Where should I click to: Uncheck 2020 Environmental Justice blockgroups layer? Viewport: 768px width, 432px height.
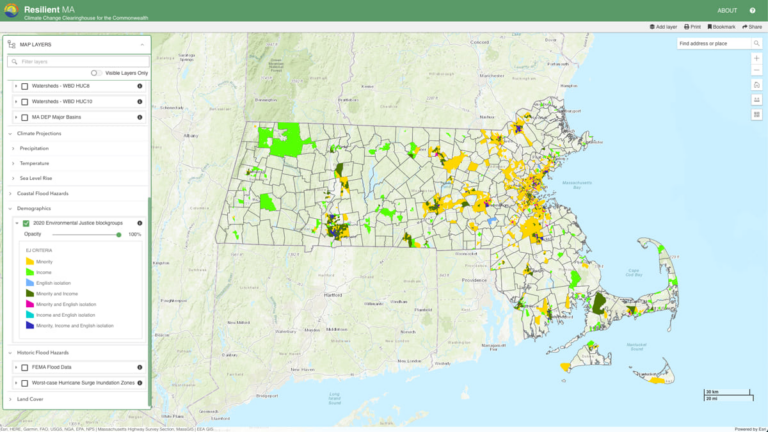[x=26, y=223]
